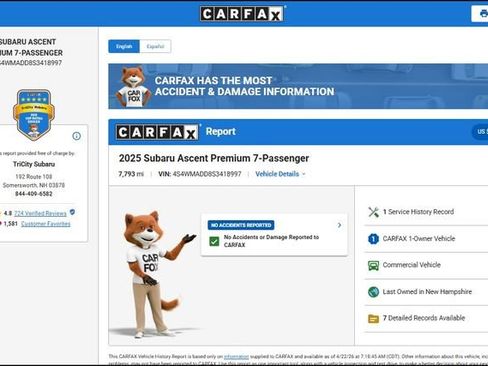The image size is (488, 366).
Task: Open the accident and damage information banner
Action: click(x=298, y=86)
